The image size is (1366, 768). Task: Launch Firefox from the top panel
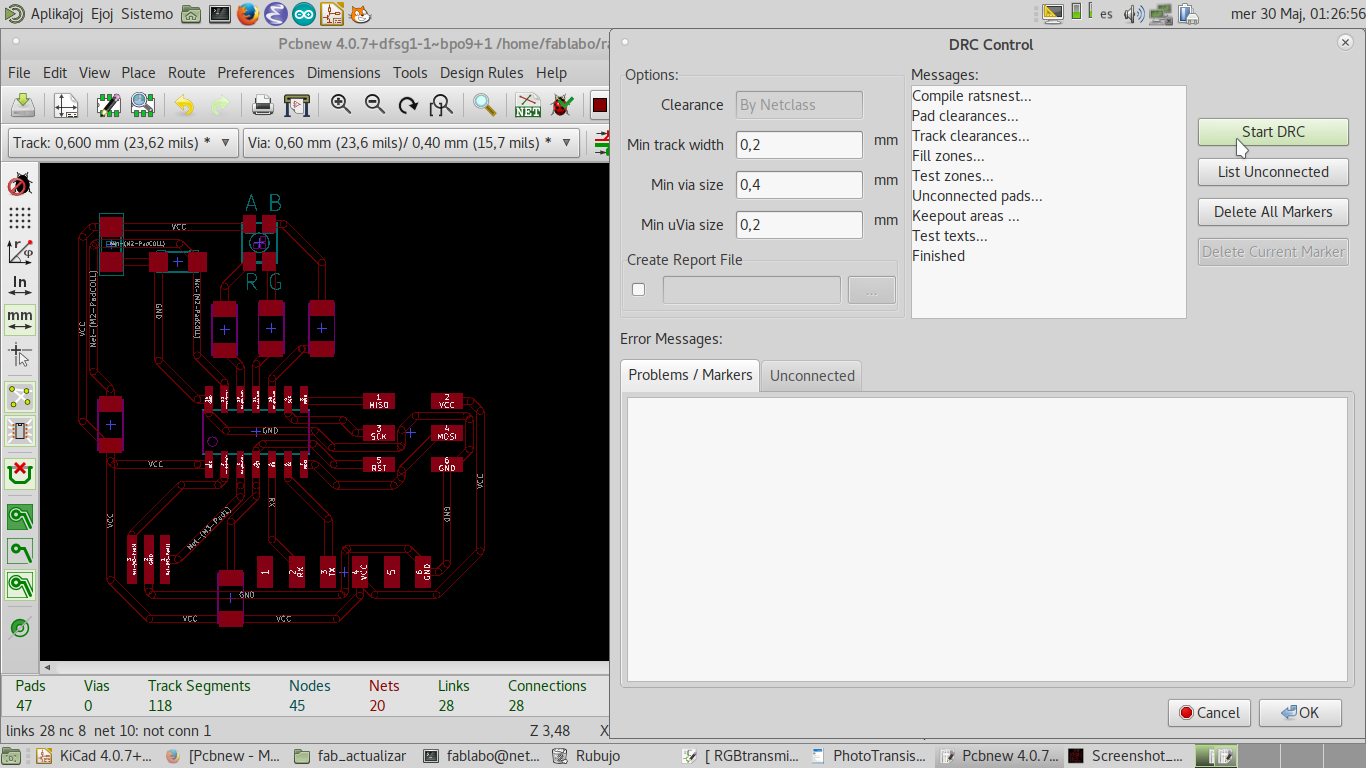point(247,14)
